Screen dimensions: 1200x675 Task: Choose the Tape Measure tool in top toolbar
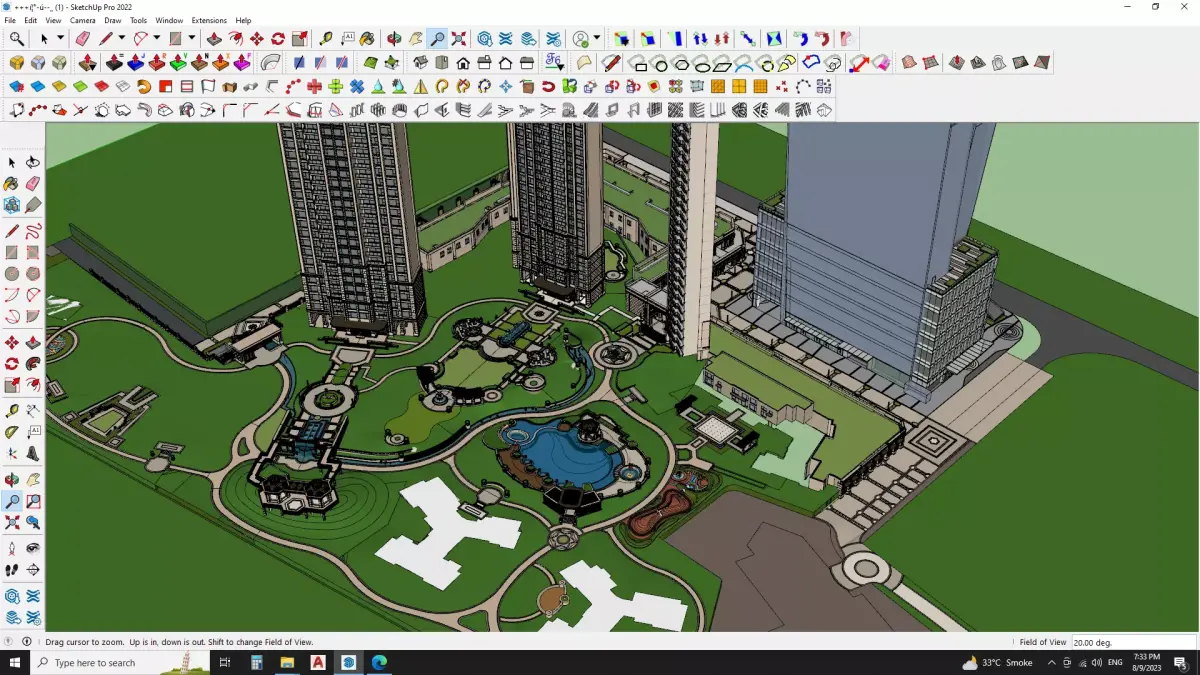pyautogui.click(x=326, y=39)
